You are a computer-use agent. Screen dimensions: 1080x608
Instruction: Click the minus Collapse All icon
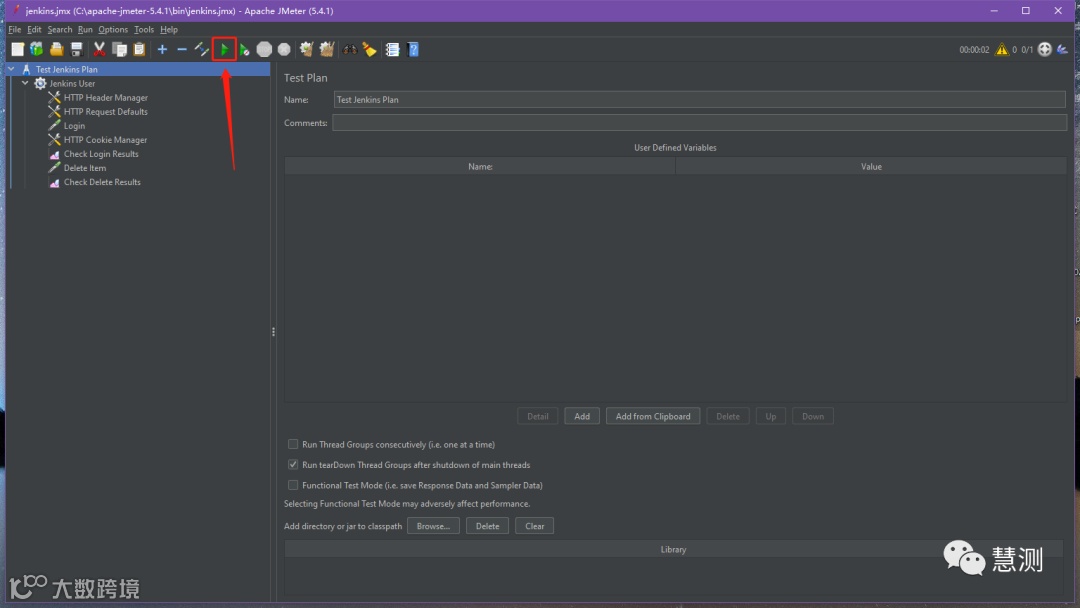click(x=182, y=49)
